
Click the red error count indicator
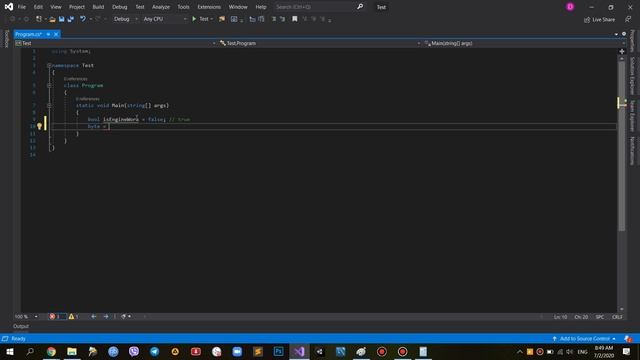(x=57, y=317)
